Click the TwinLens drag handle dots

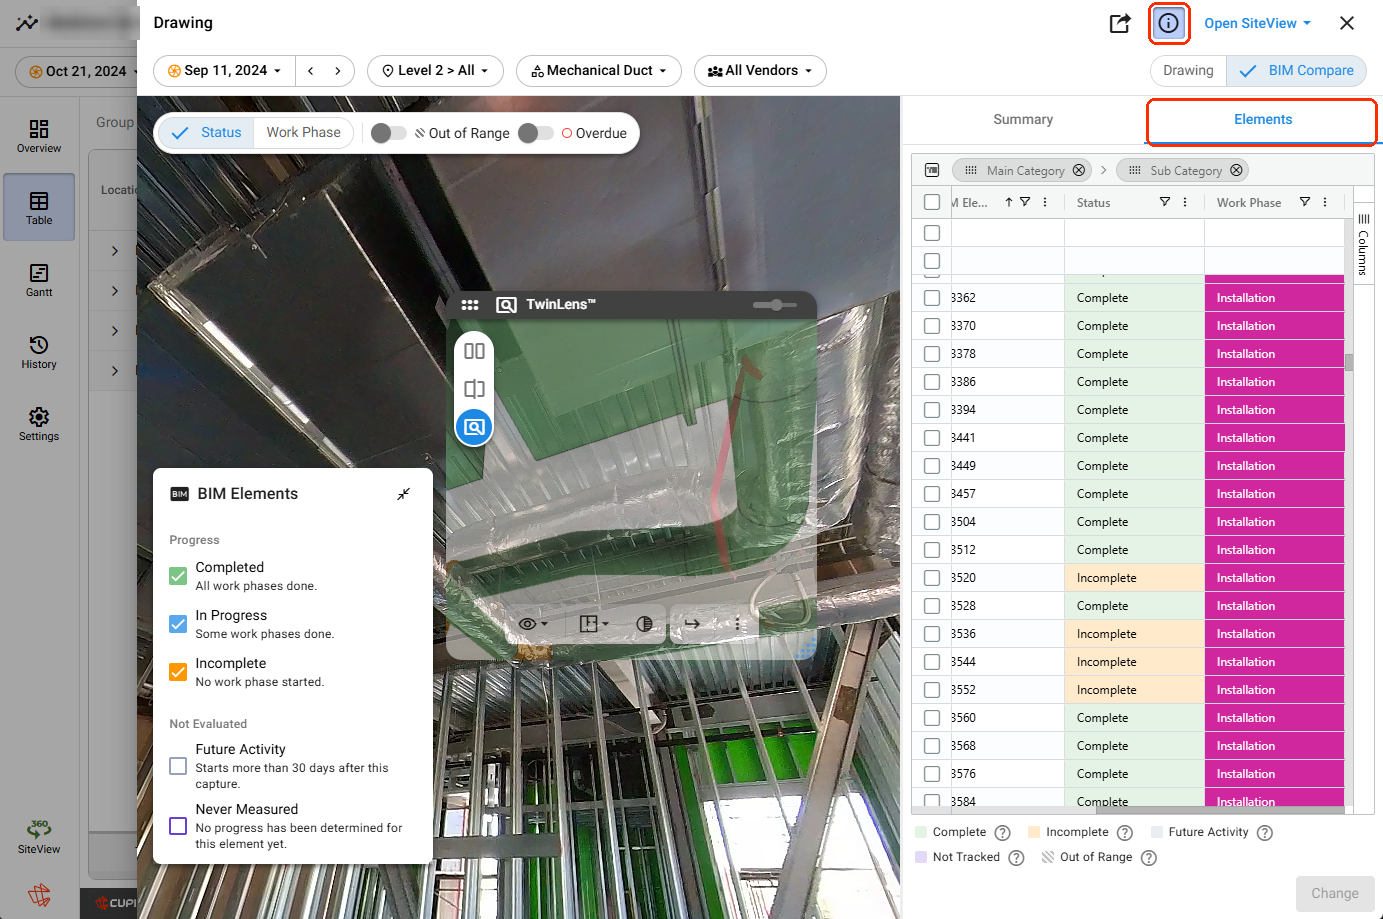pos(470,305)
